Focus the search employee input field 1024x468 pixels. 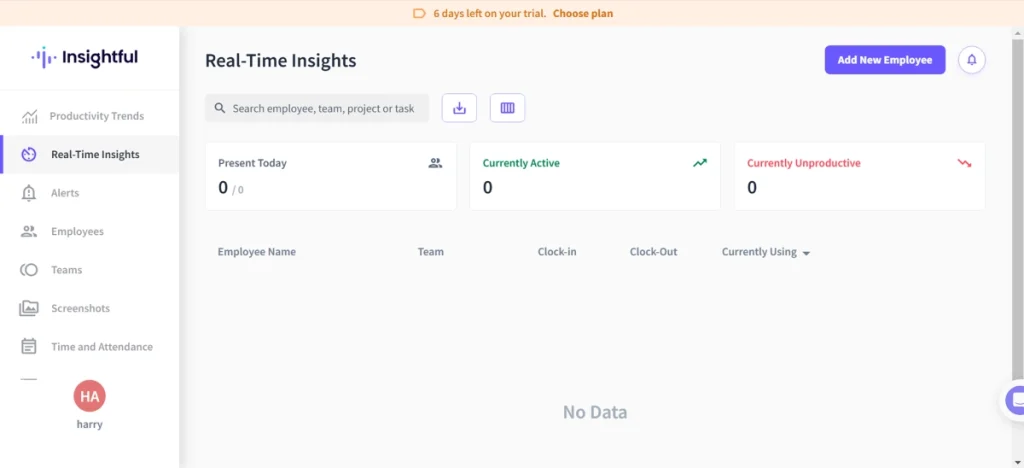[x=317, y=108]
